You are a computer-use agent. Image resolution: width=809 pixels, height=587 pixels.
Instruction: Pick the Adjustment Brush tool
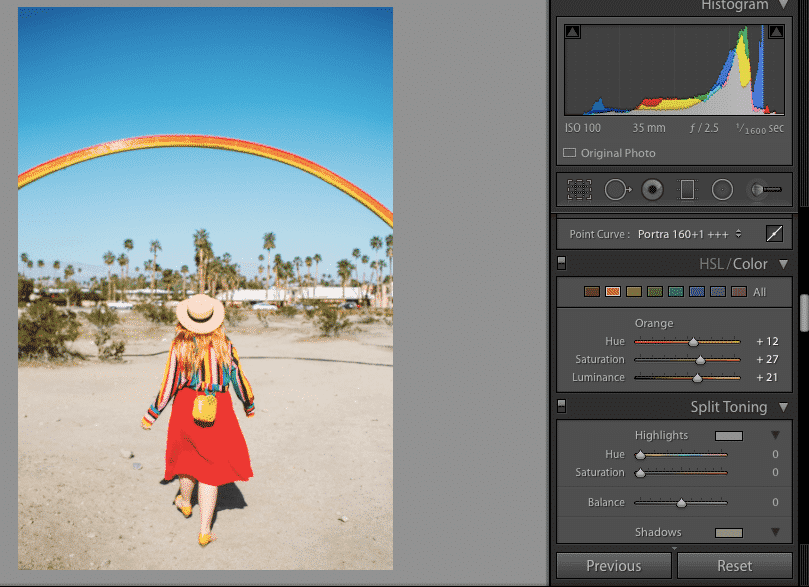pyautogui.click(x=766, y=189)
